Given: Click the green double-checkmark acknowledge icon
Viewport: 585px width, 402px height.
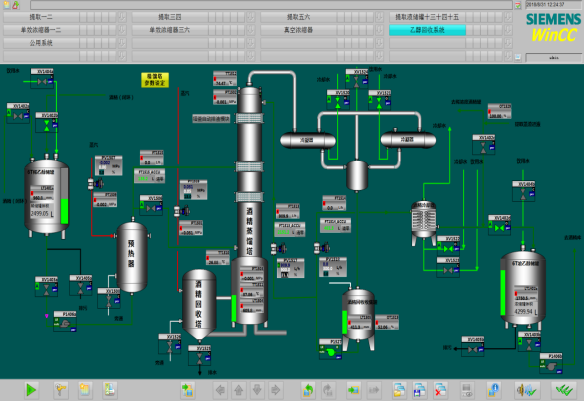Looking at the screenshot, I should click(564, 390).
